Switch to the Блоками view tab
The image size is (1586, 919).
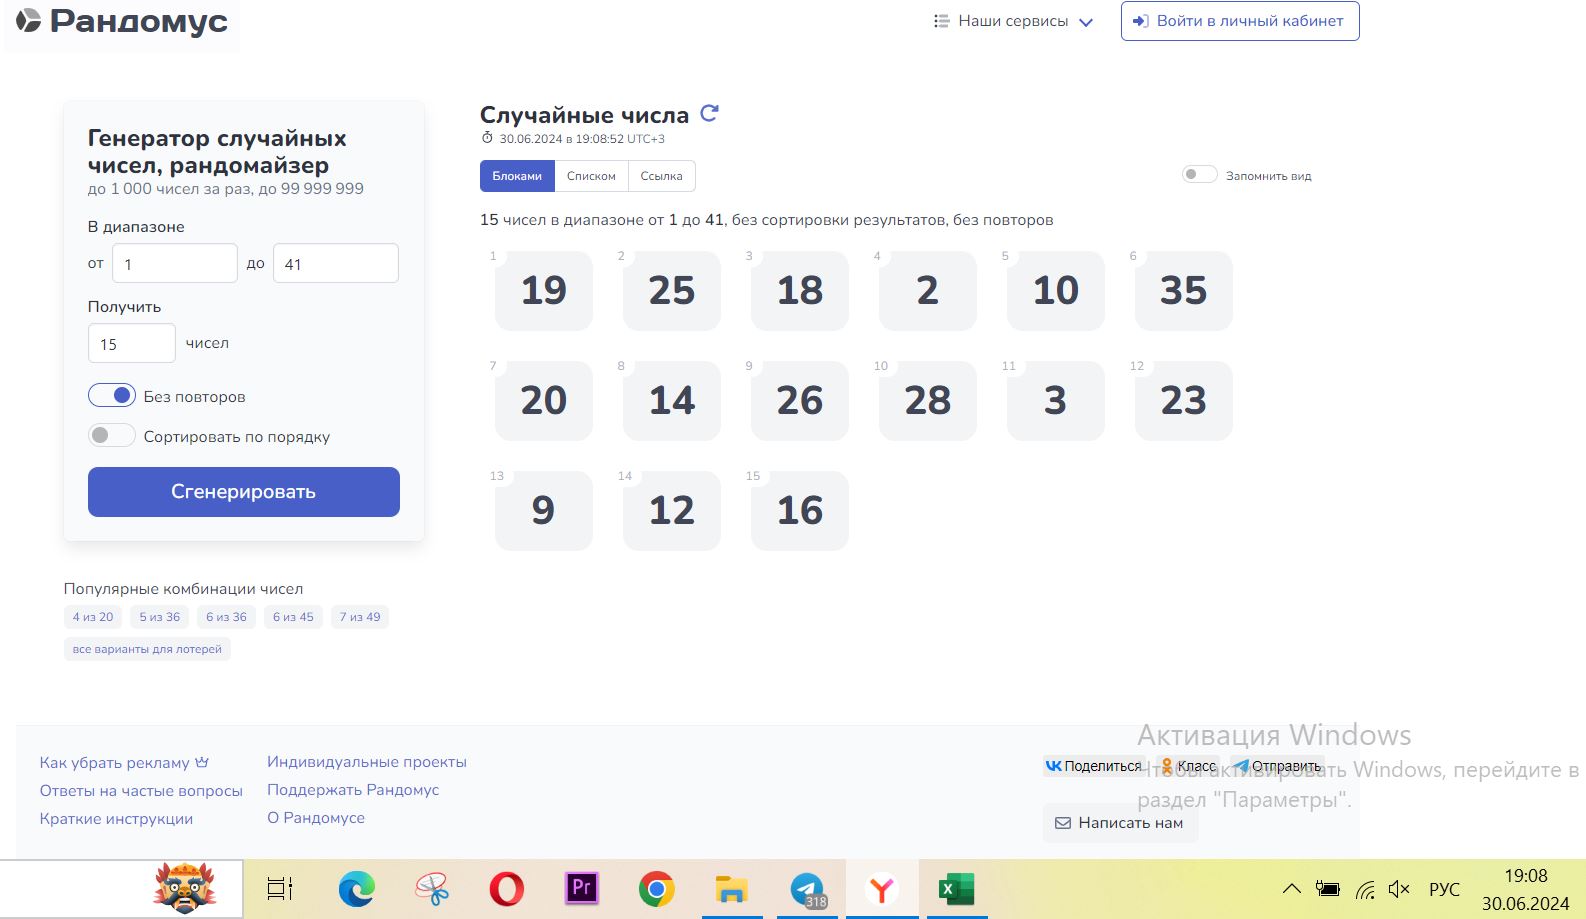pos(517,176)
